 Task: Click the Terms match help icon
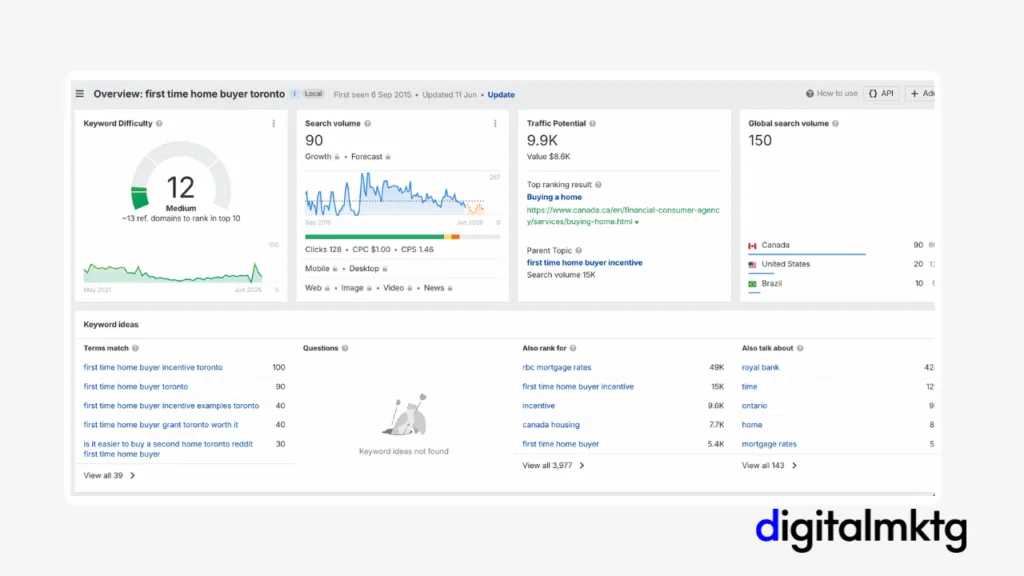(x=136, y=349)
